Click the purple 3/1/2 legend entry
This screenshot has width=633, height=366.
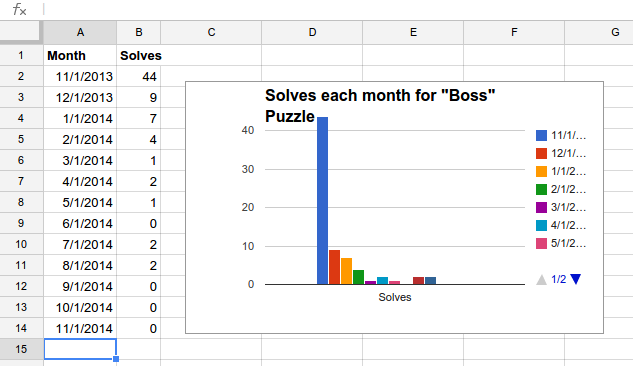click(561, 207)
